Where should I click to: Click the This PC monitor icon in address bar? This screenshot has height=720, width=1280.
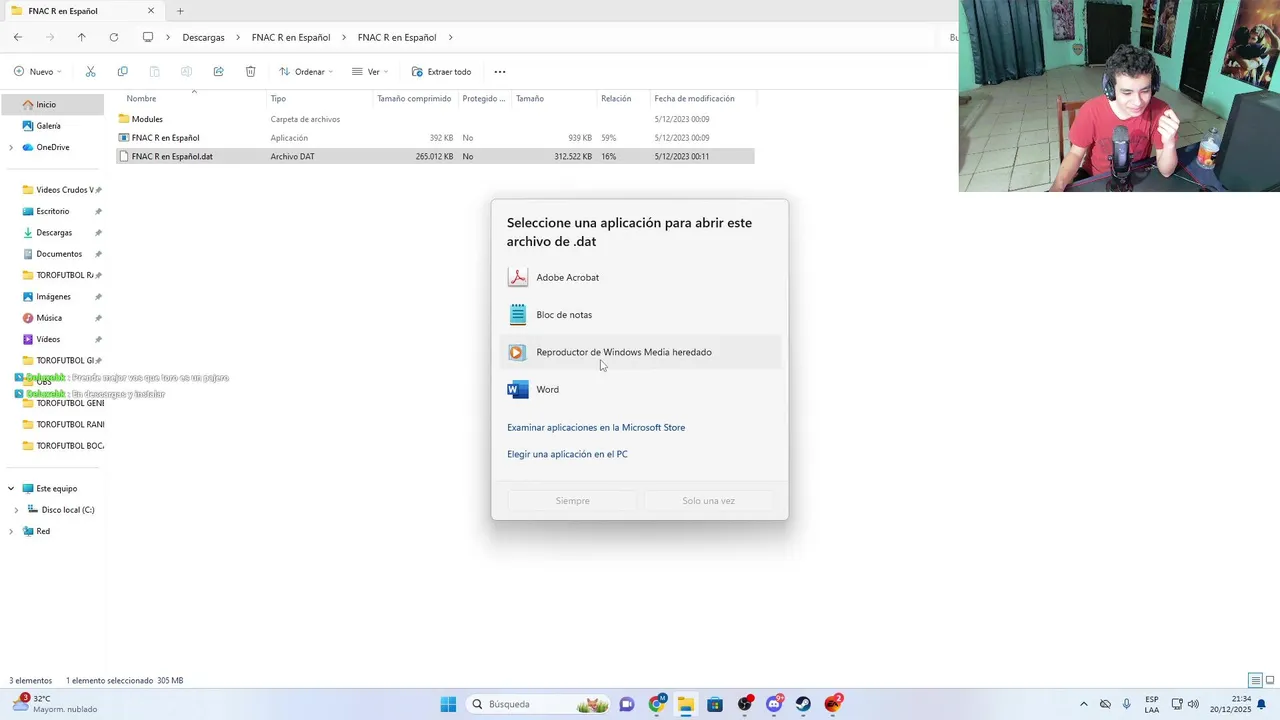(x=148, y=37)
